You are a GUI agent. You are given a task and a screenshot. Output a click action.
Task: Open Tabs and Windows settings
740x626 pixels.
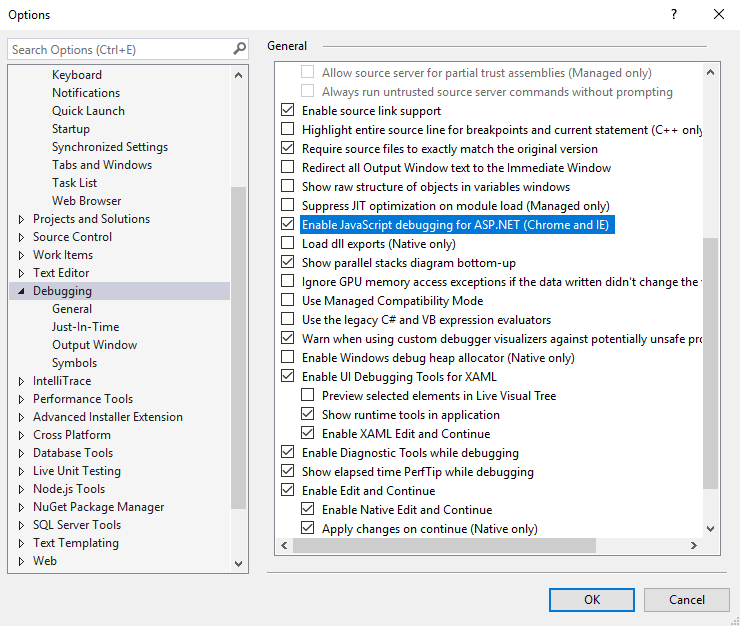102,165
